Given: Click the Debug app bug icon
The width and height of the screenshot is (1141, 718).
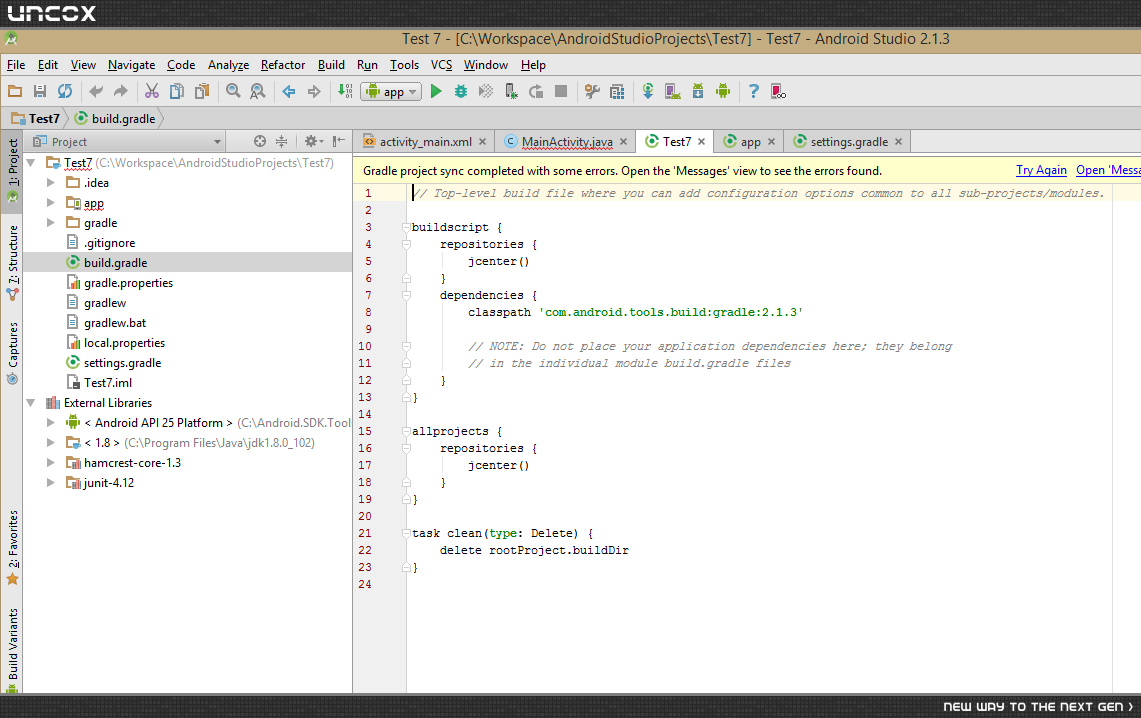Looking at the screenshot, I should (461, 92).
